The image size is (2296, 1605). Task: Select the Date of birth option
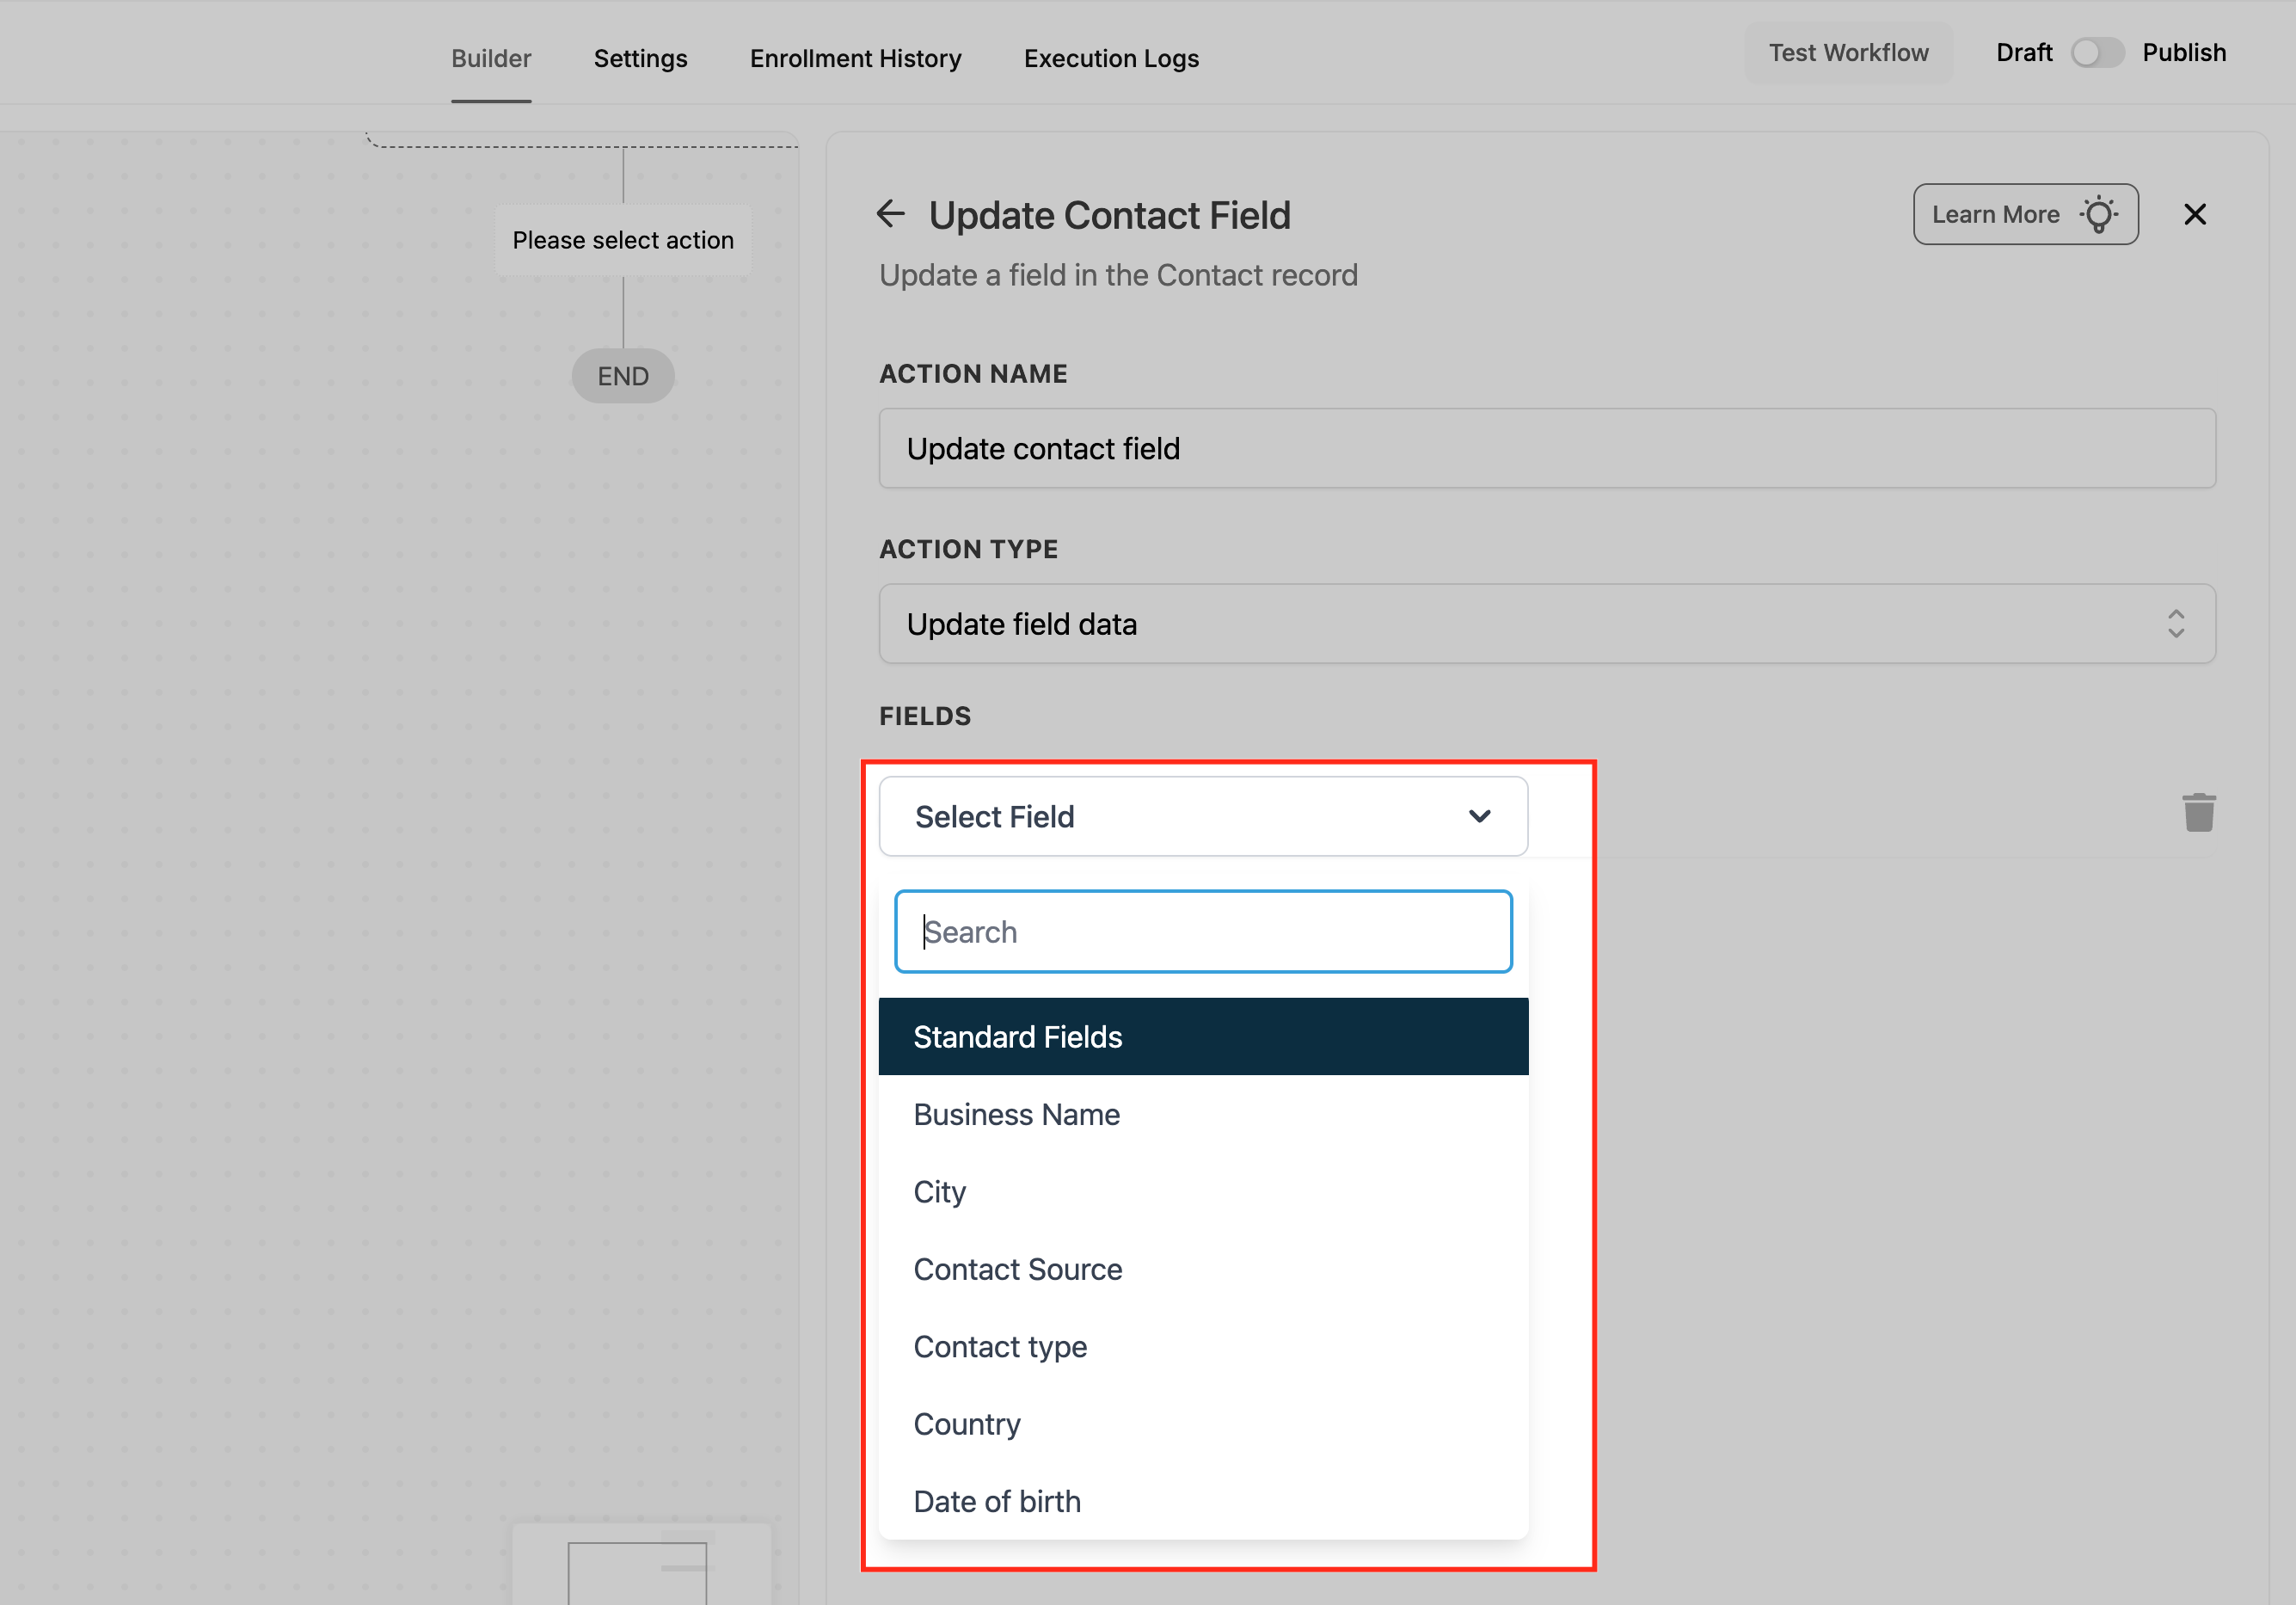tap(996, 1501)
